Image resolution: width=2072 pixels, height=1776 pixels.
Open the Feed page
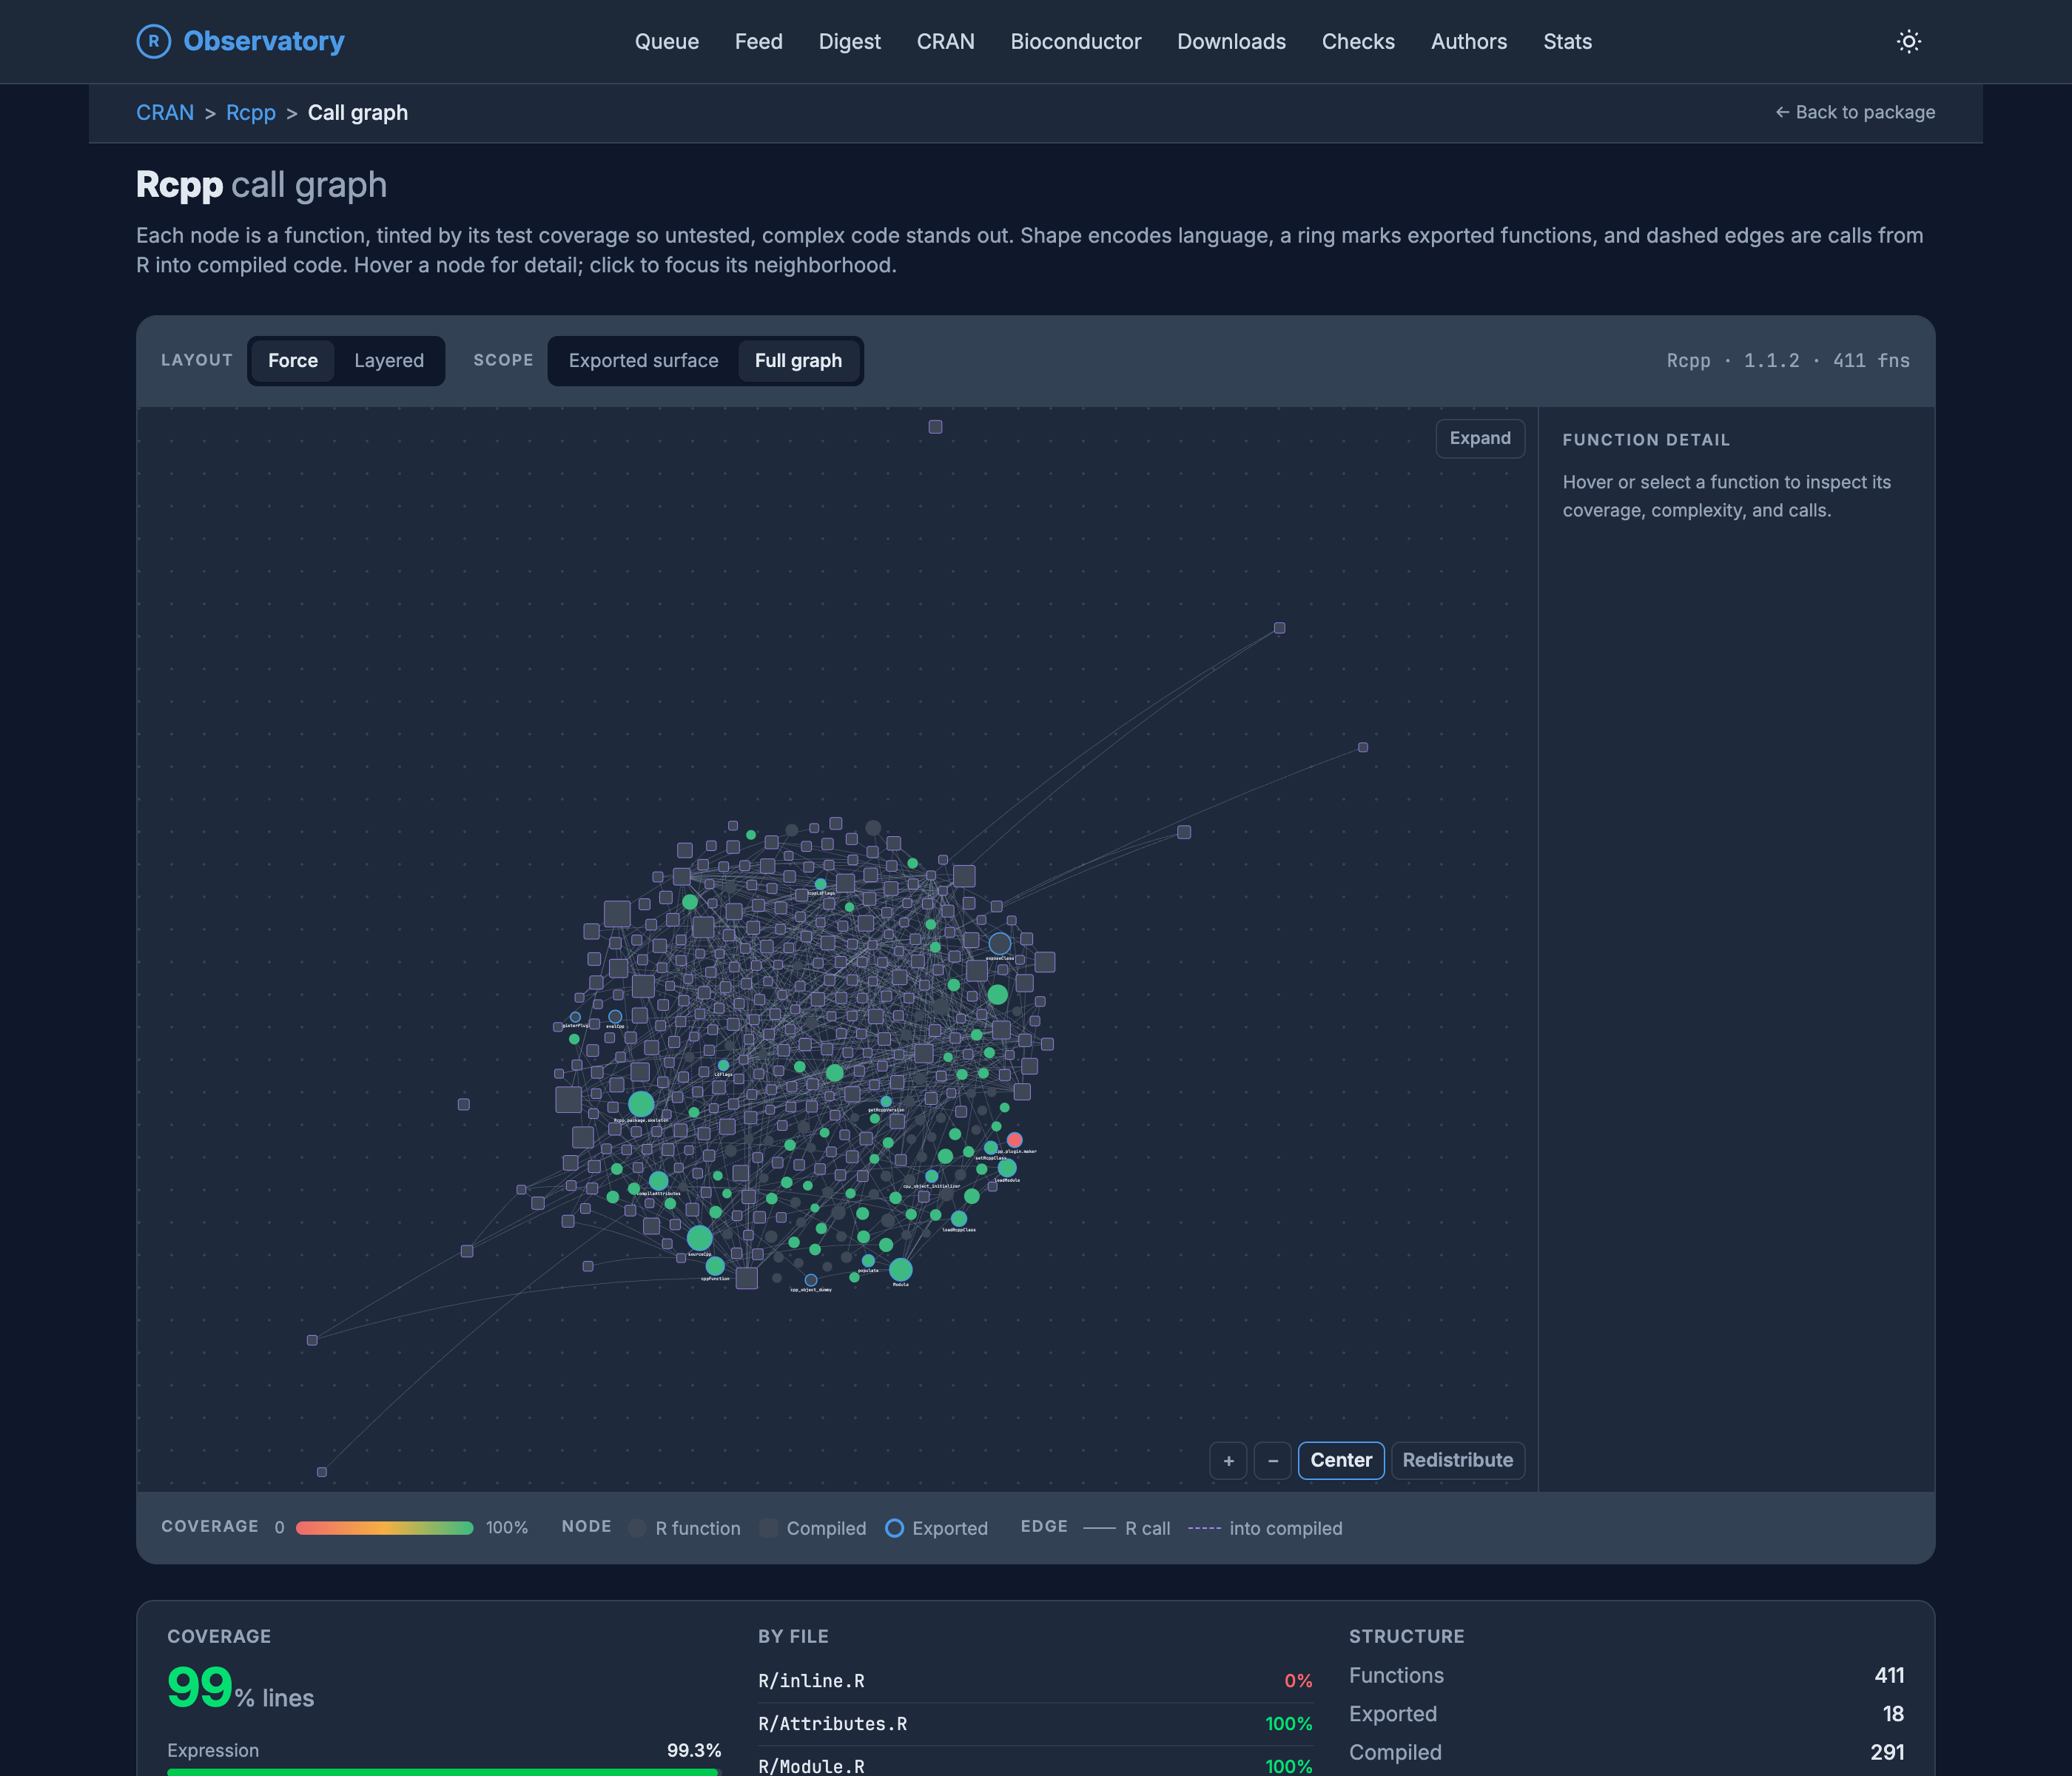pos(759,41)
